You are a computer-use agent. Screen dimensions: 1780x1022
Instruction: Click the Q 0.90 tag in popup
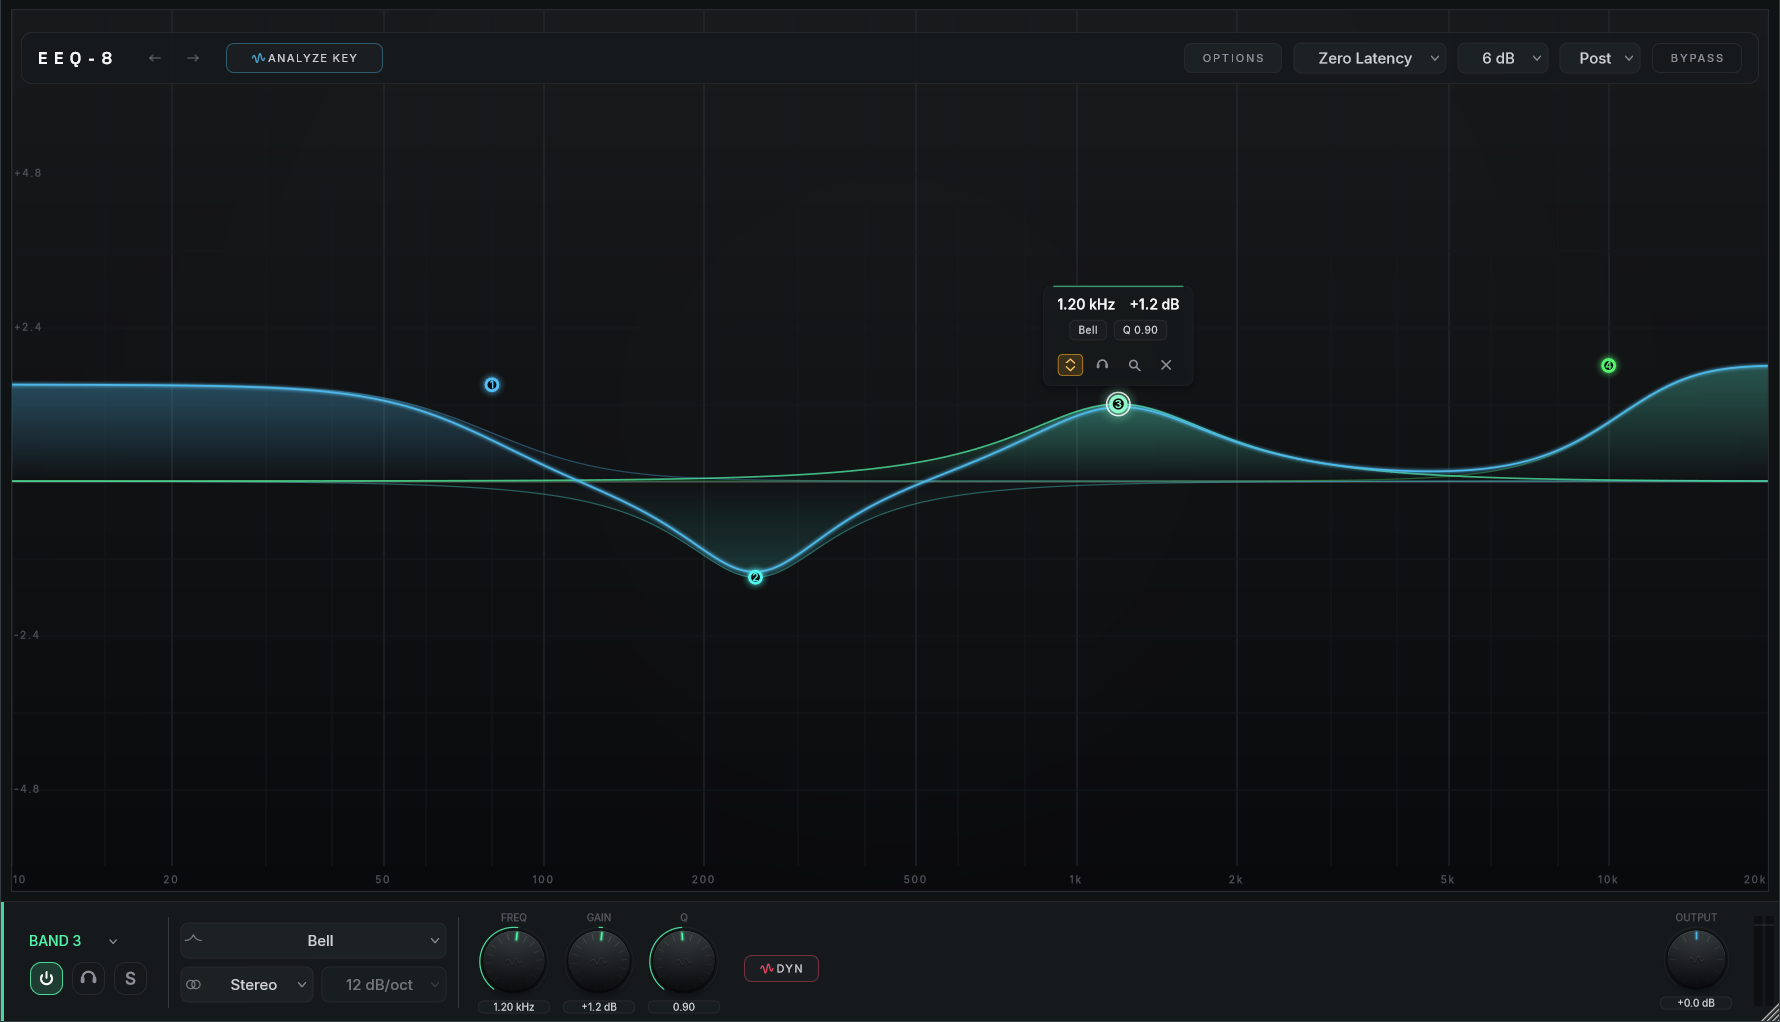[1140, 330]
